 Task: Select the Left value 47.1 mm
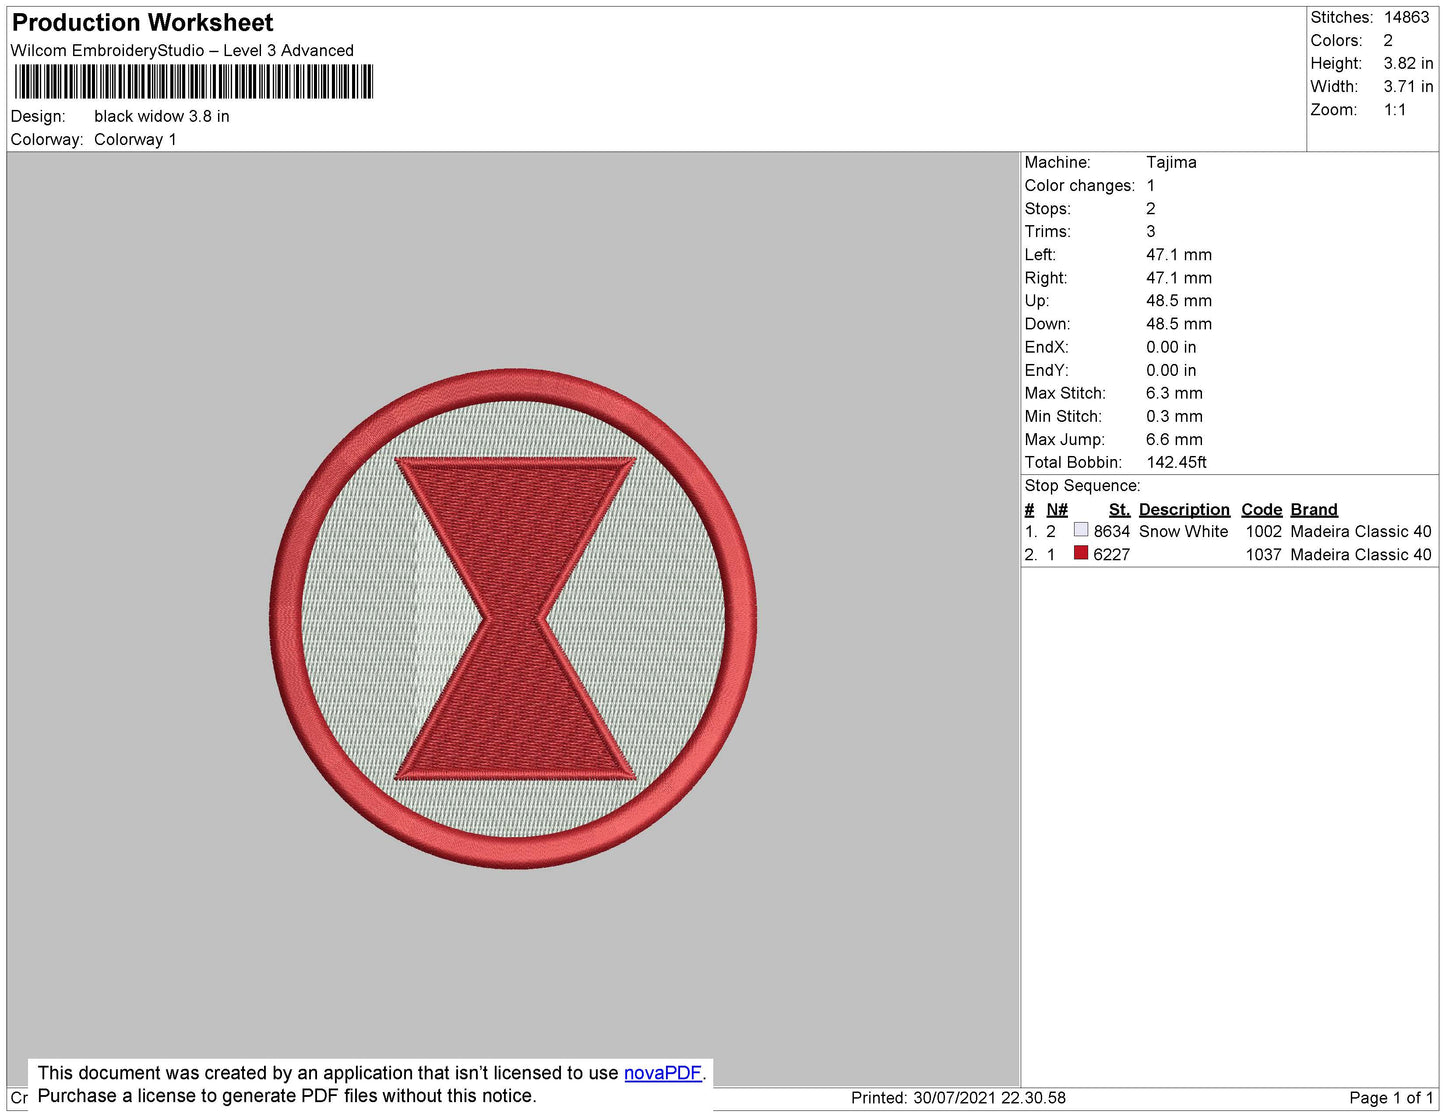[1179, 255]
